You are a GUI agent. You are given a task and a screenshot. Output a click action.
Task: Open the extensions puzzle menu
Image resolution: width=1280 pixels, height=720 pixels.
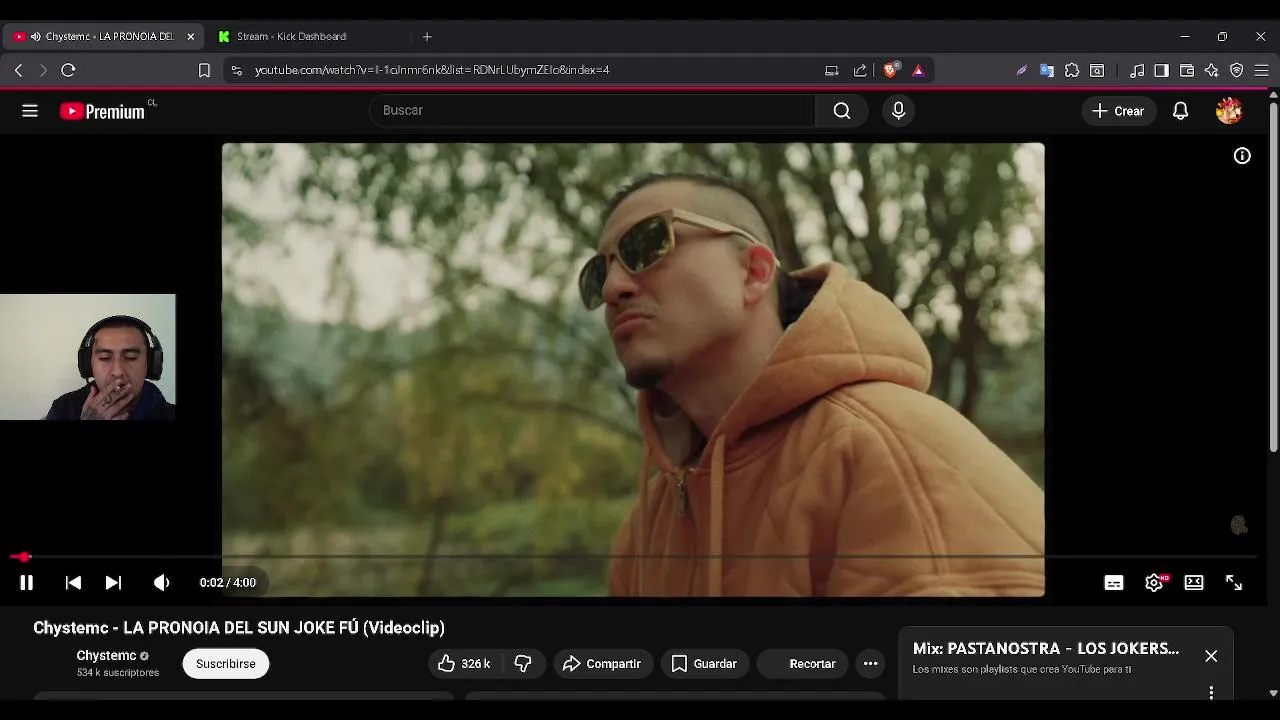(x=1072, y=70)
